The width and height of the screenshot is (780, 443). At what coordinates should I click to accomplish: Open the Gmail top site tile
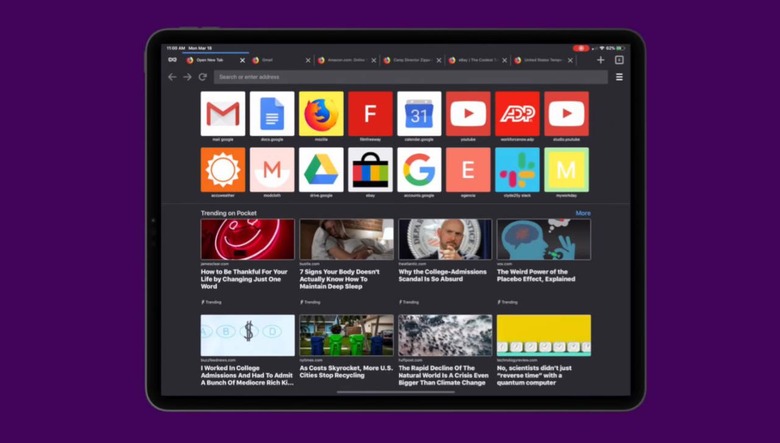pos(222,114)
